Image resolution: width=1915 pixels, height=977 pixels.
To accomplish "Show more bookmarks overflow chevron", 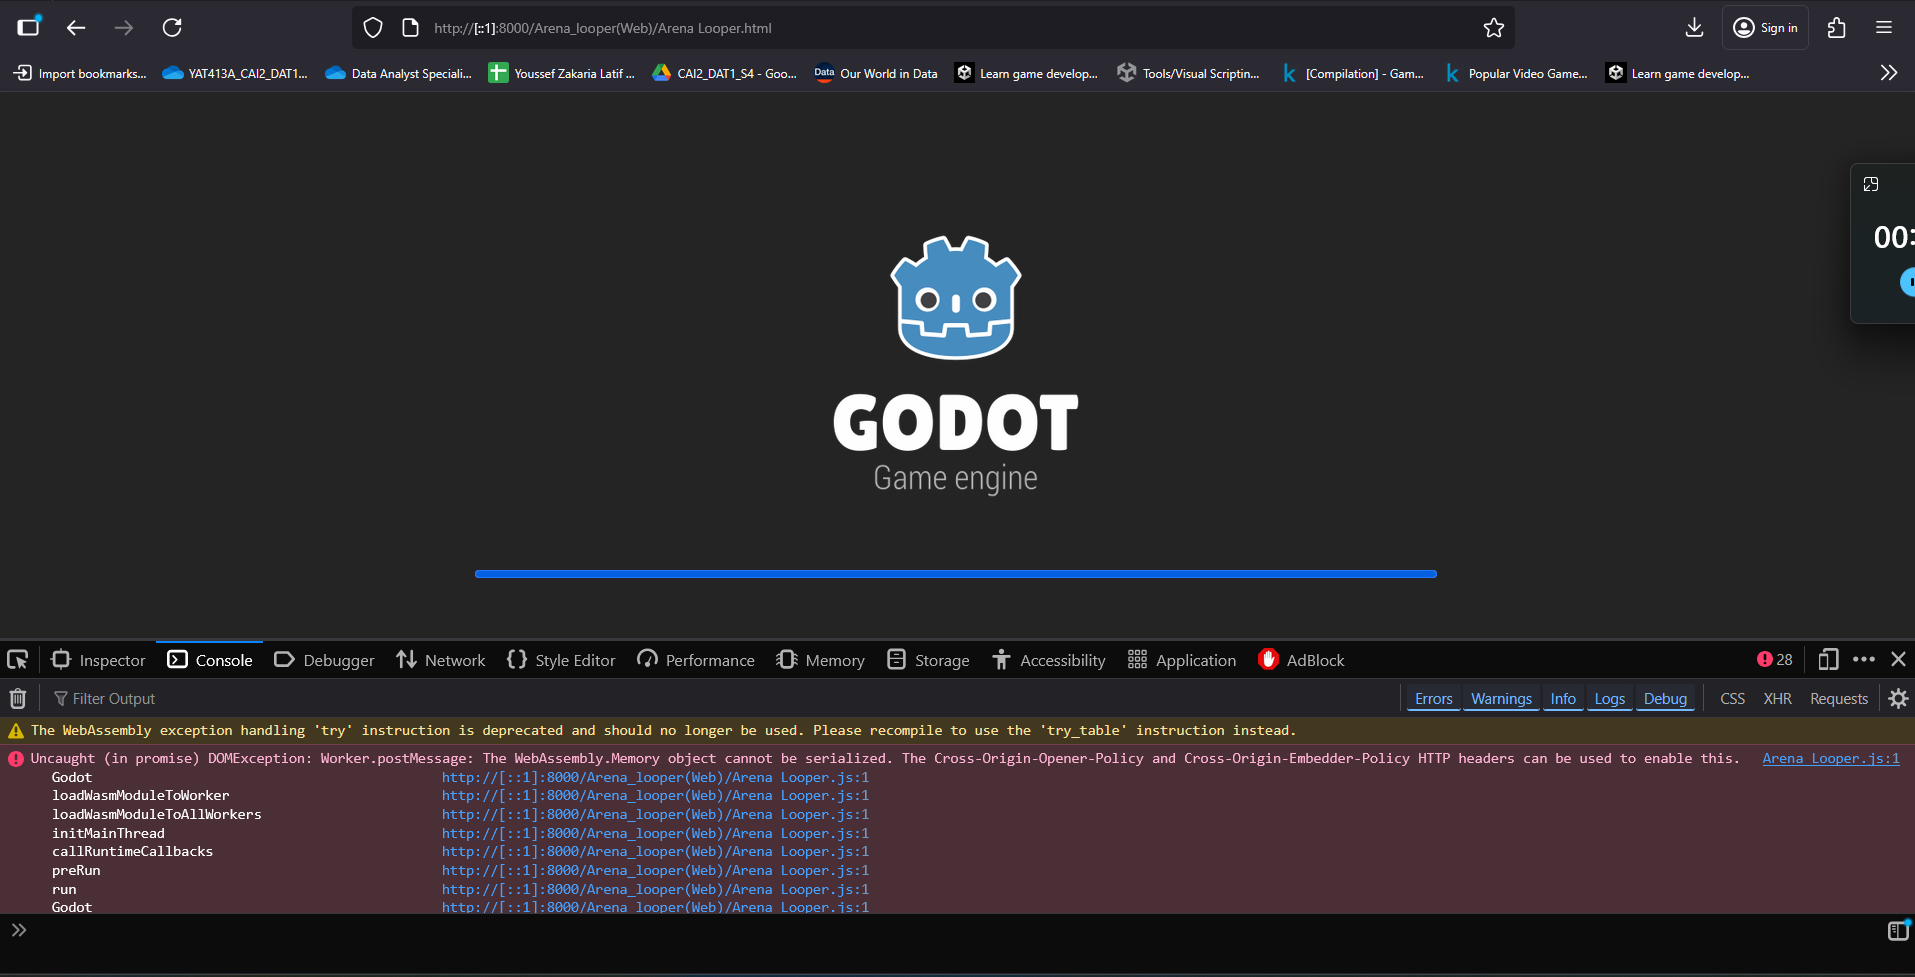I will (1889, 73).
